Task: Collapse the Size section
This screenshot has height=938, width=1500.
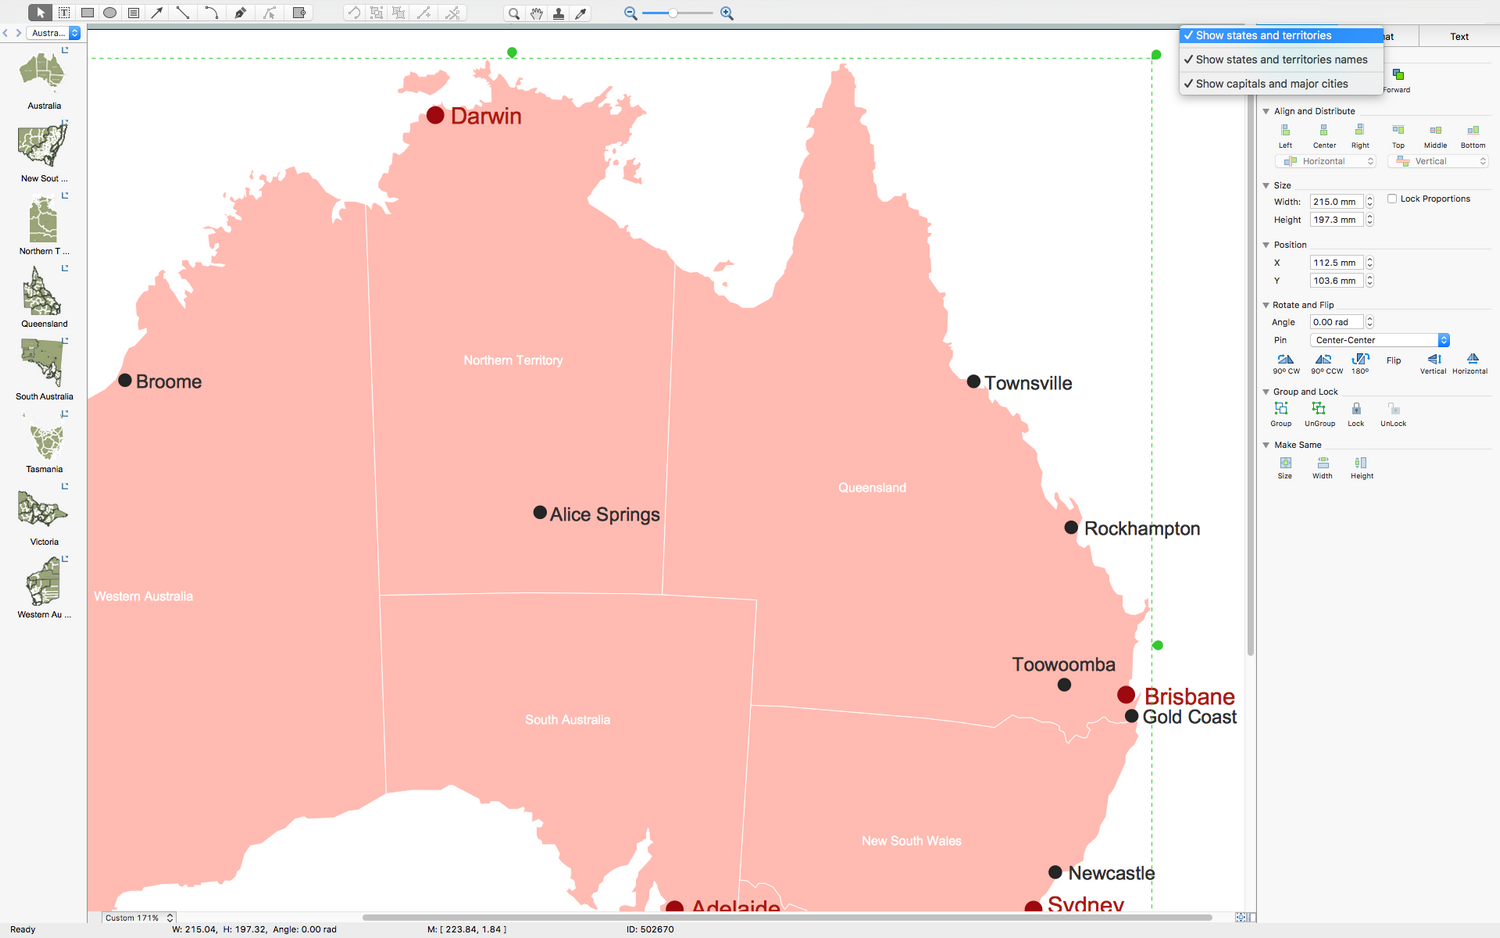Action: pos(1266,185)
